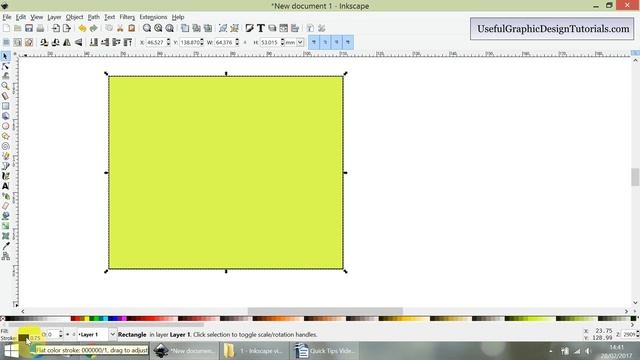
Task: Click the Import file icon
Action: (x=56, y=28)
